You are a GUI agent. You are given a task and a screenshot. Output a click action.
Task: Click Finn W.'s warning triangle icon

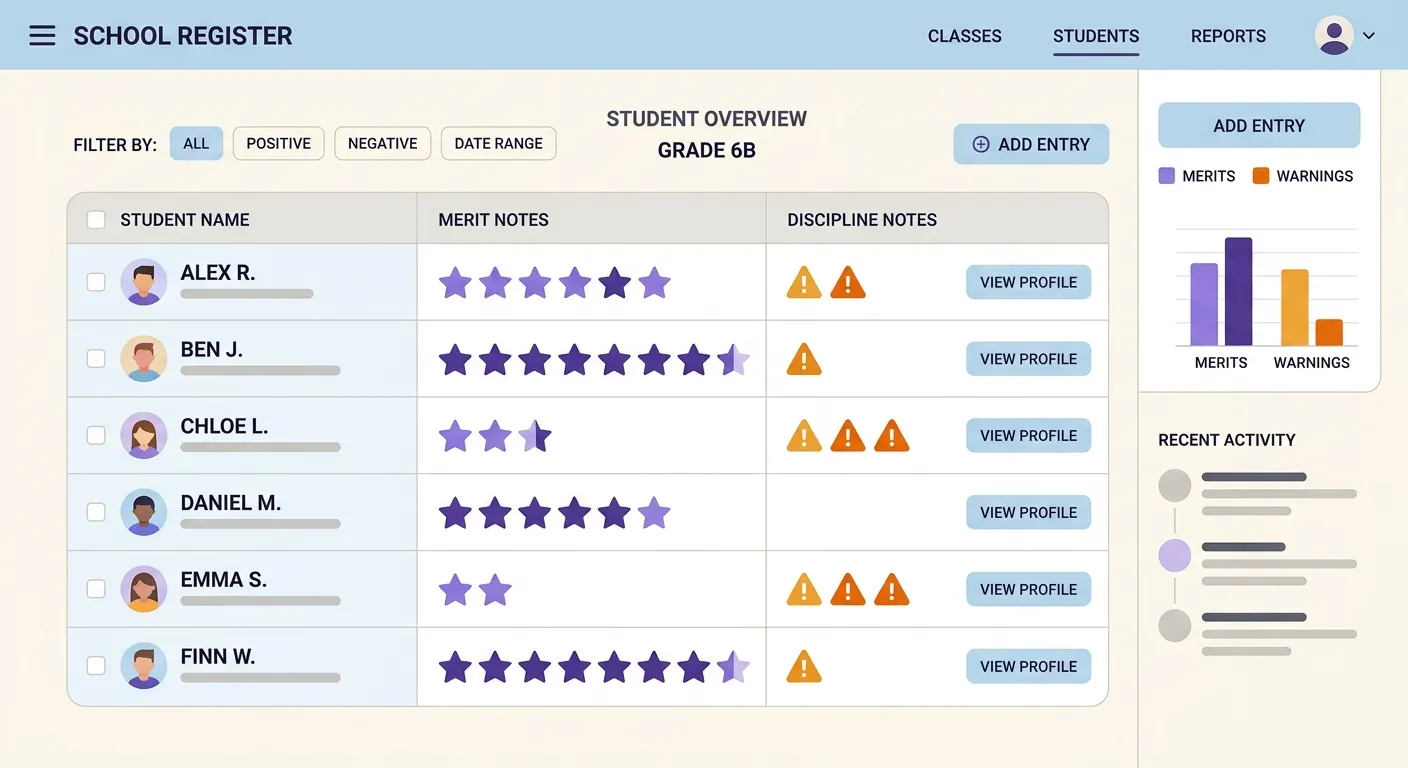(804, 666)
